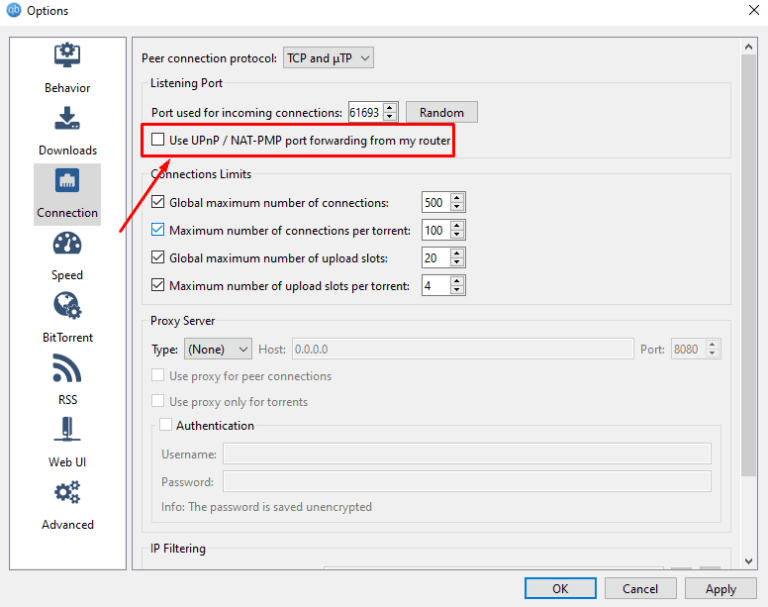Open the BitTorrent settings globe icon
The image size is (768, 607).
[67, 305]
